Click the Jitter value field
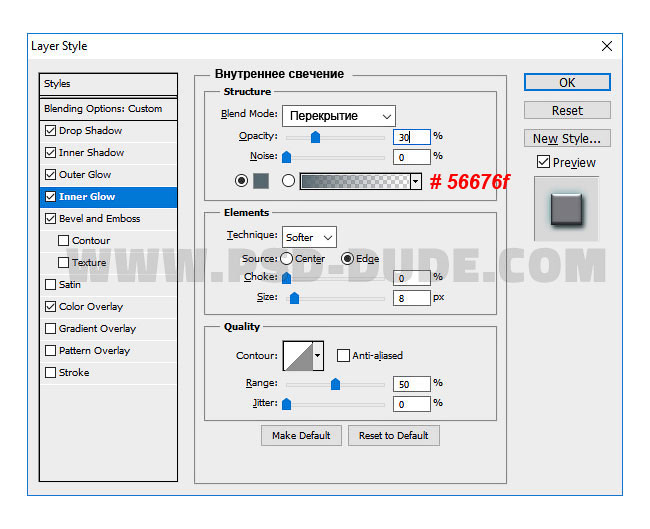This screenshot has height=529, width=650. click(412, 404)
